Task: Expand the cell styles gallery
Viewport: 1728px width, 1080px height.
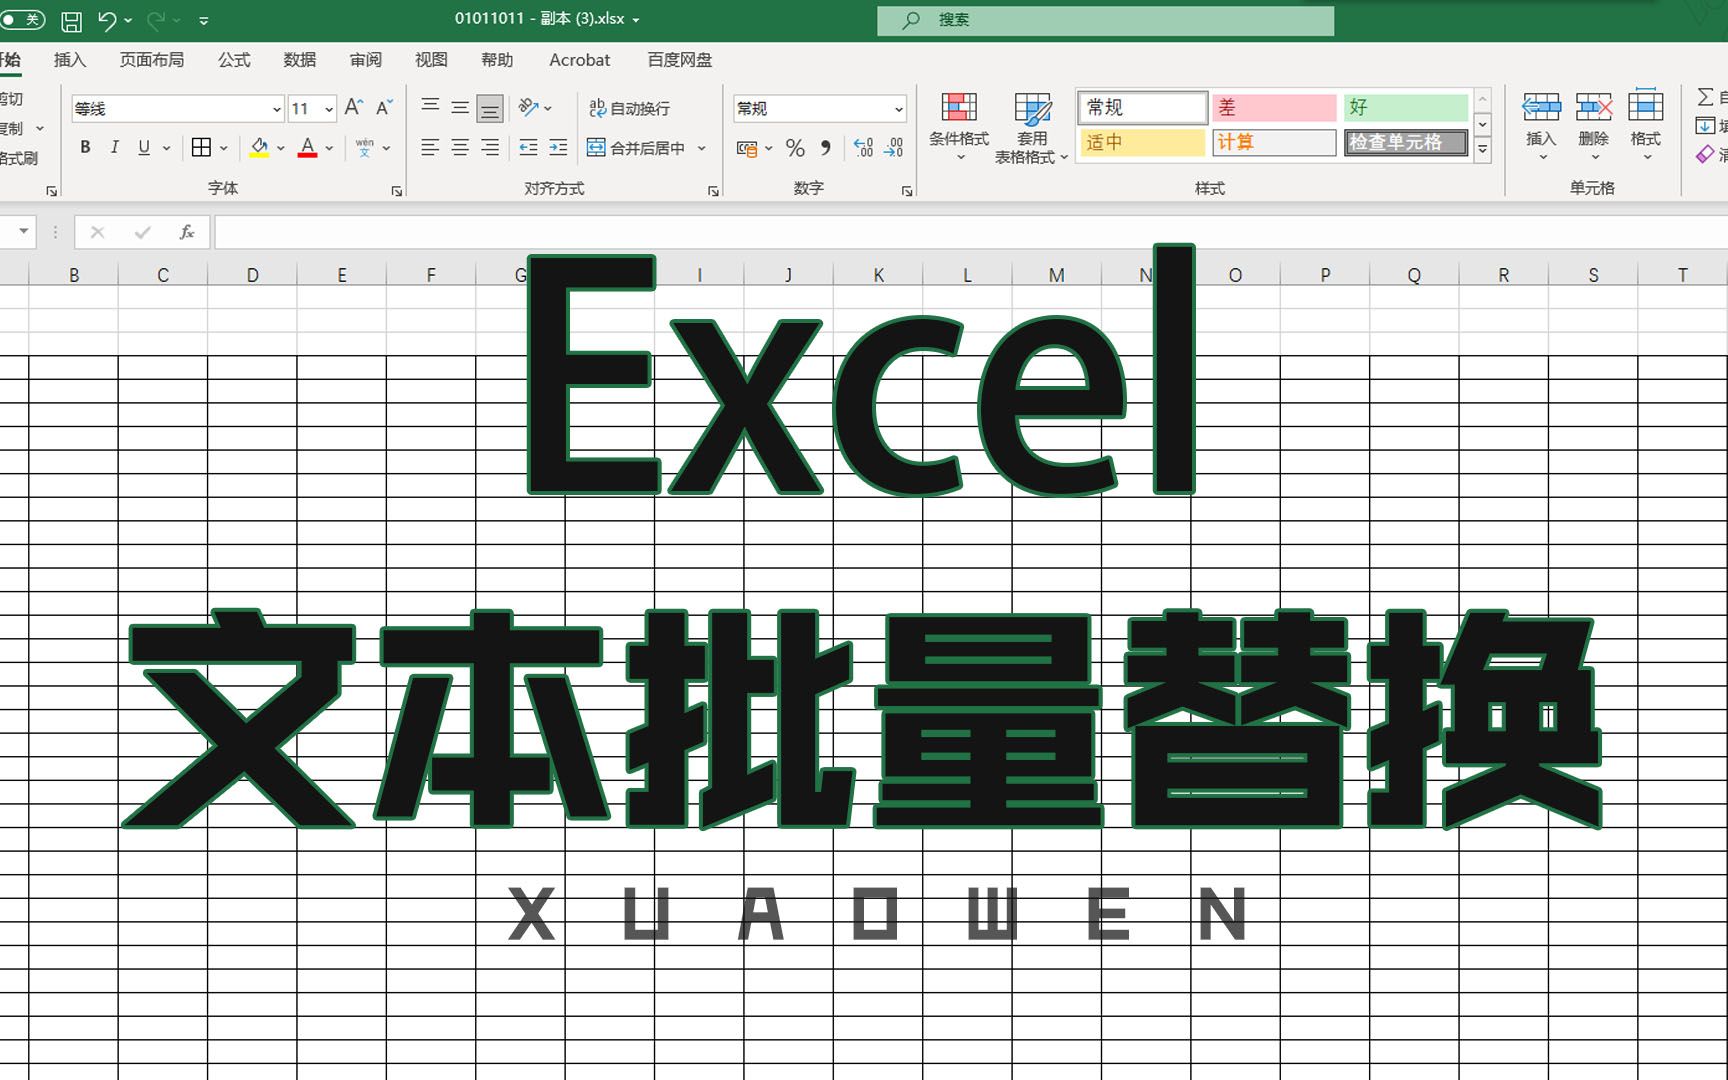Action: coord(1483,150)
